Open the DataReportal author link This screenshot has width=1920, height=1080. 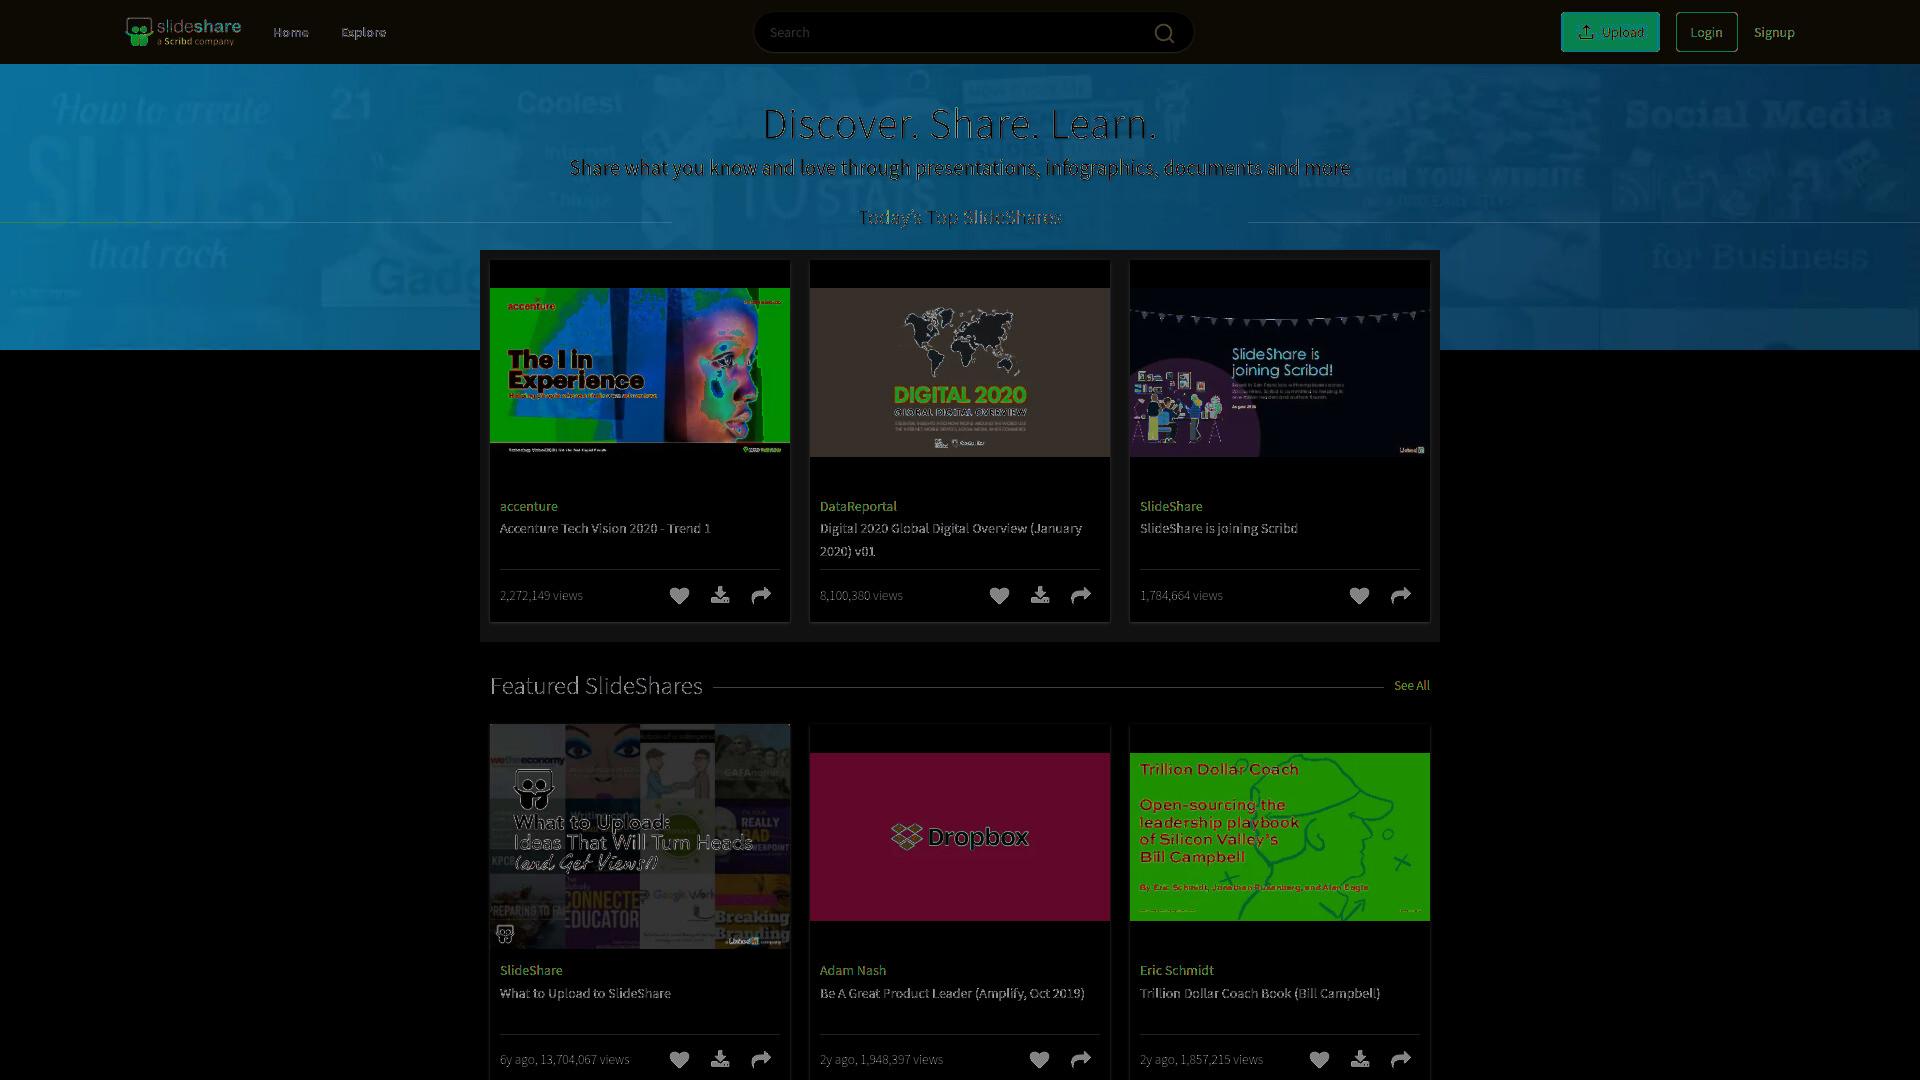coord(858,507)
